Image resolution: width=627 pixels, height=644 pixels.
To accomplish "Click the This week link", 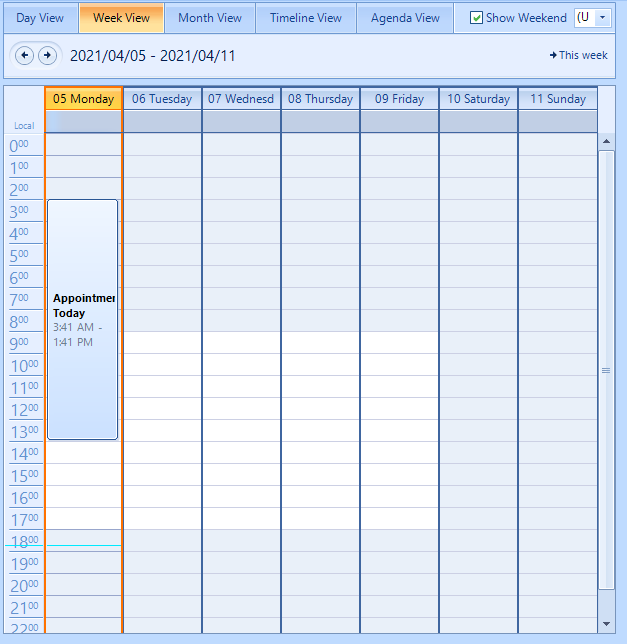I will point(578,55).
